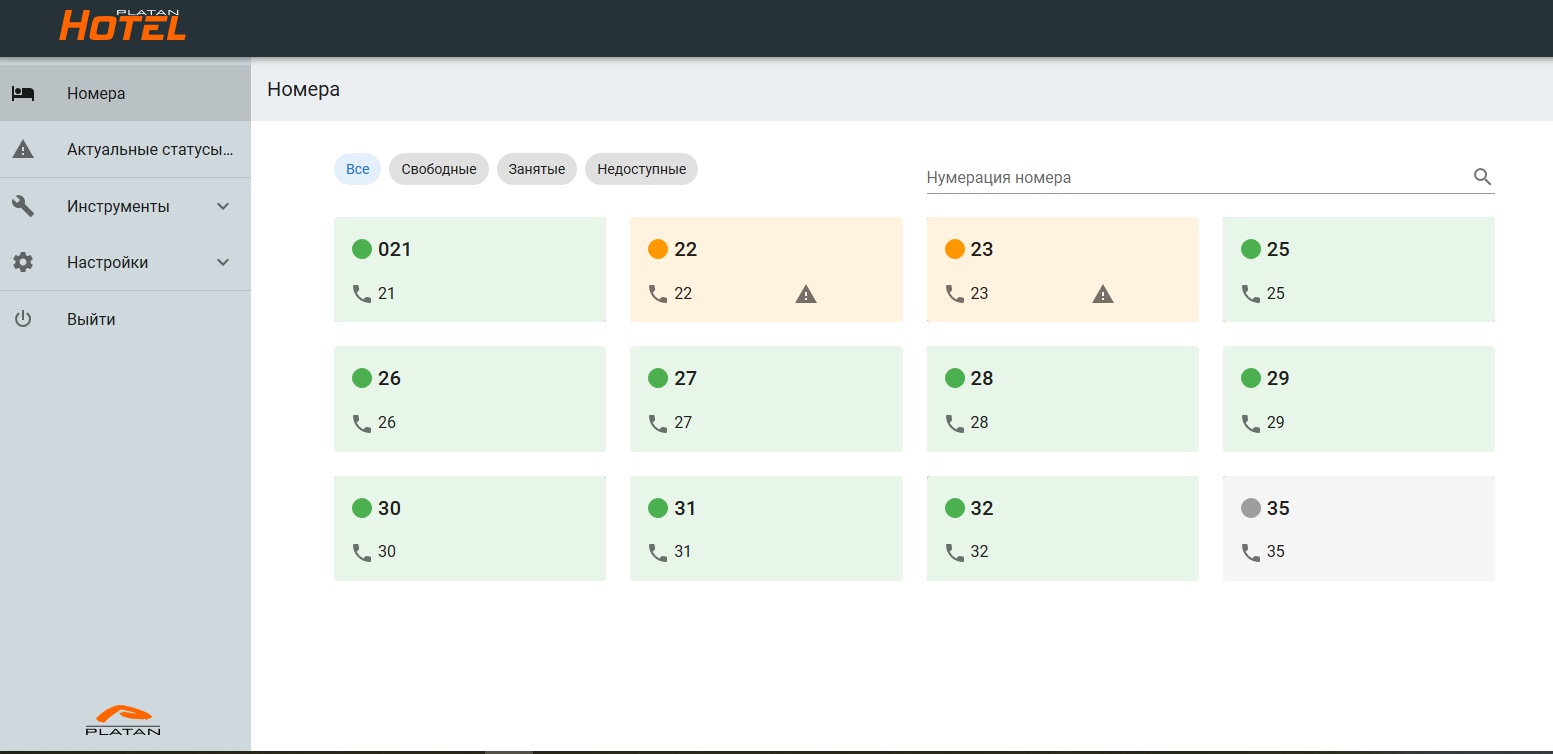Open room 28 title
This screenshot has height=754, width=1553.
point(982,378)
